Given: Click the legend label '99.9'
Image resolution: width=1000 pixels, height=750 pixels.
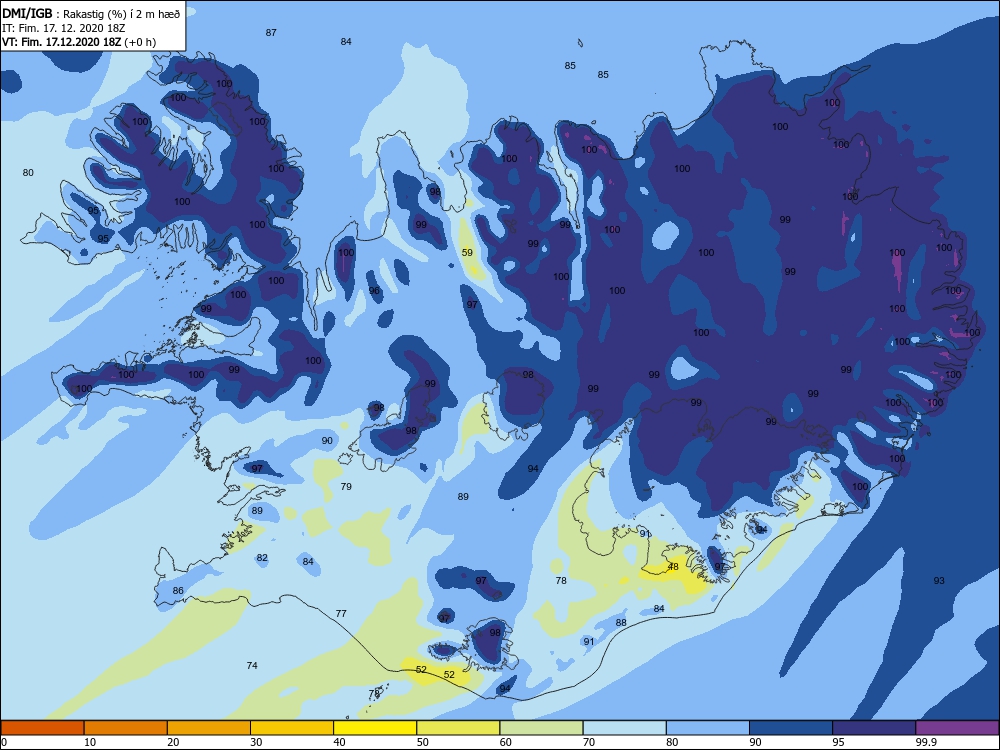Looking at the screenshot, I should click(925, 742).
